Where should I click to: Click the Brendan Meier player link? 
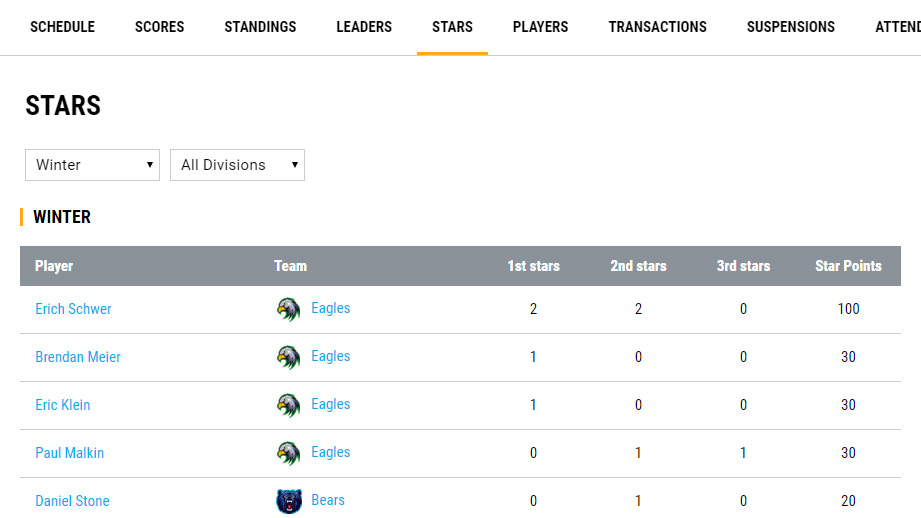78,357
